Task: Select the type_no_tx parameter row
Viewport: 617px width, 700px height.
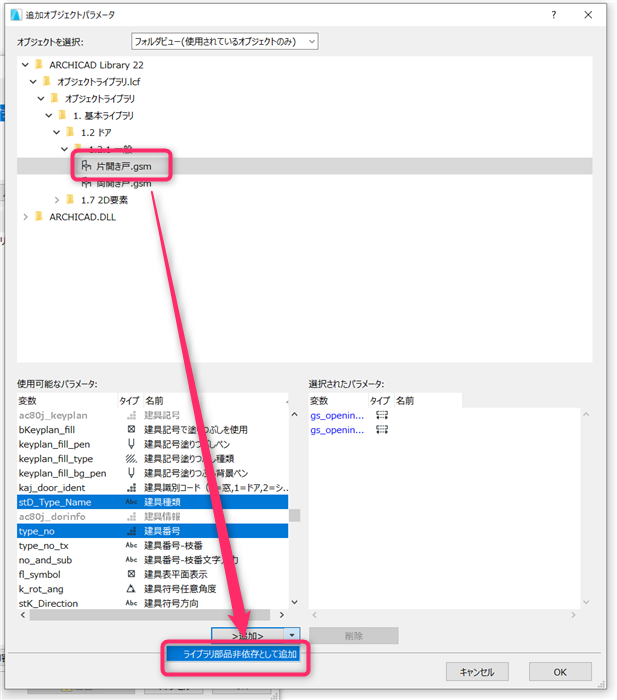Action: (x=152, y=546)
